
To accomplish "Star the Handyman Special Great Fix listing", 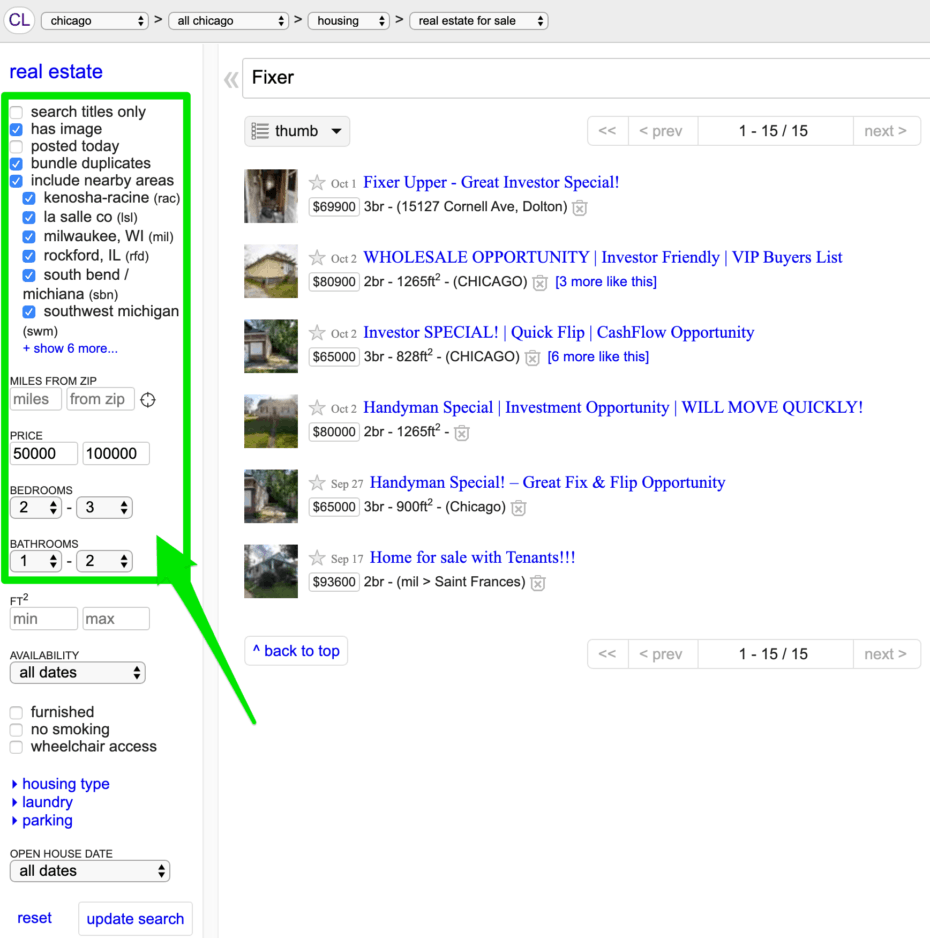I will click(x=317, y=483).
